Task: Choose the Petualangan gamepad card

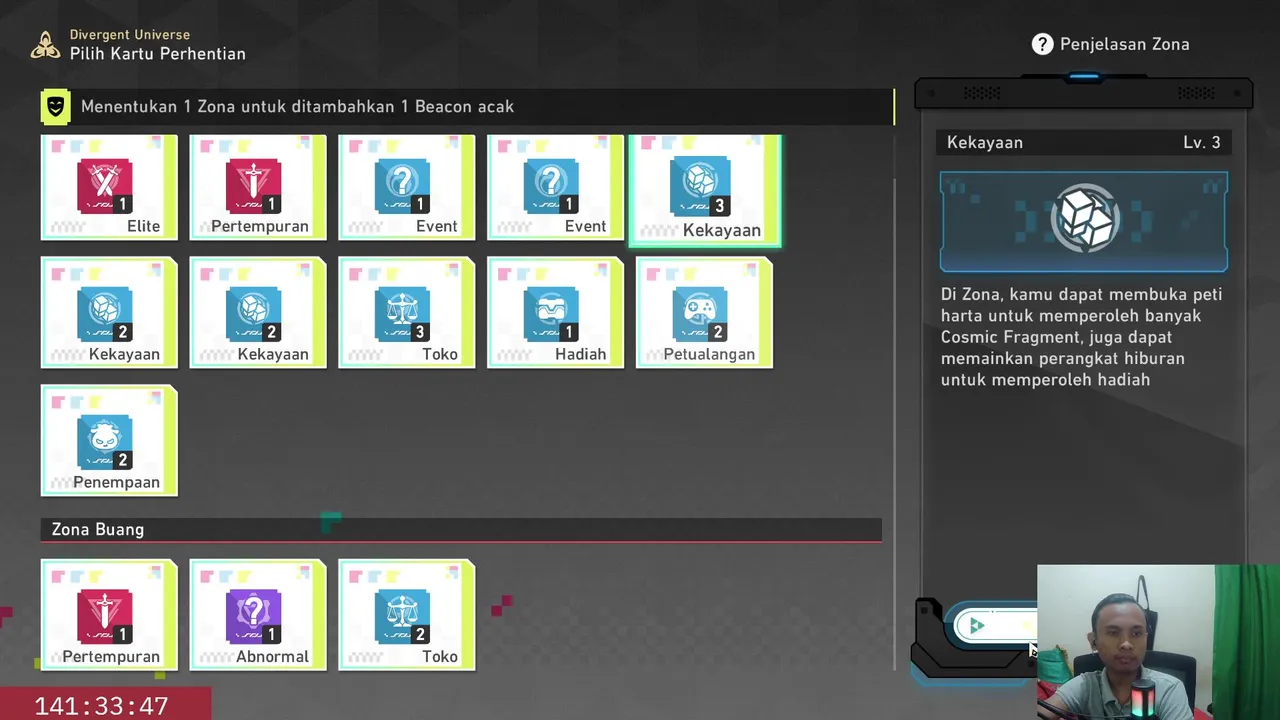Action: tap(704, 313)
